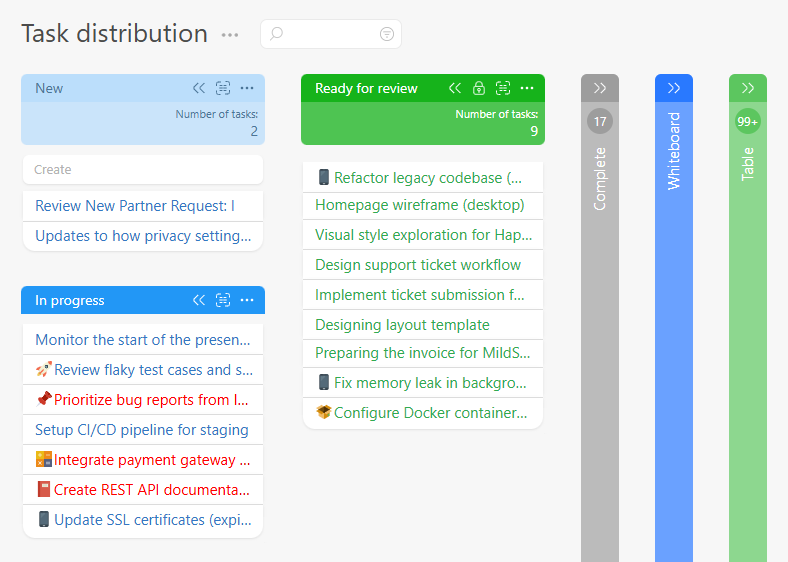This screenshot has height=562, width=788.
Task: Click the scan icon in New column header
Action: pos(223,88)
